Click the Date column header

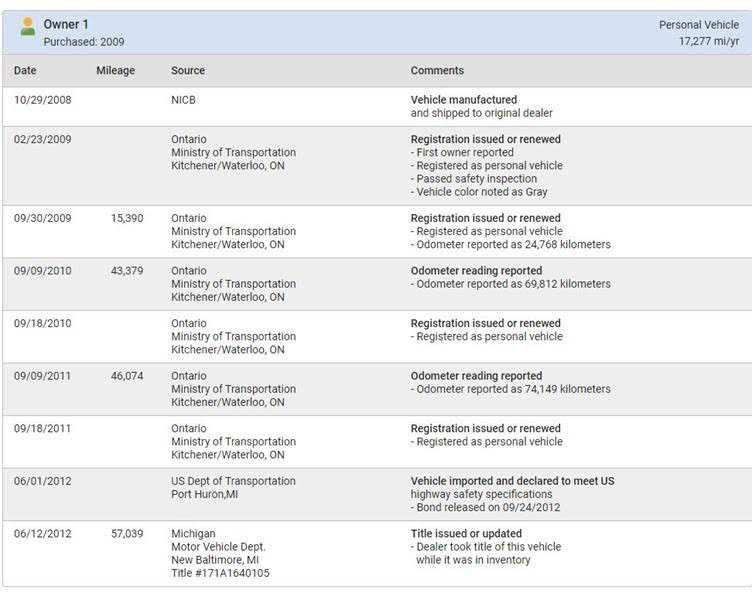25,71
